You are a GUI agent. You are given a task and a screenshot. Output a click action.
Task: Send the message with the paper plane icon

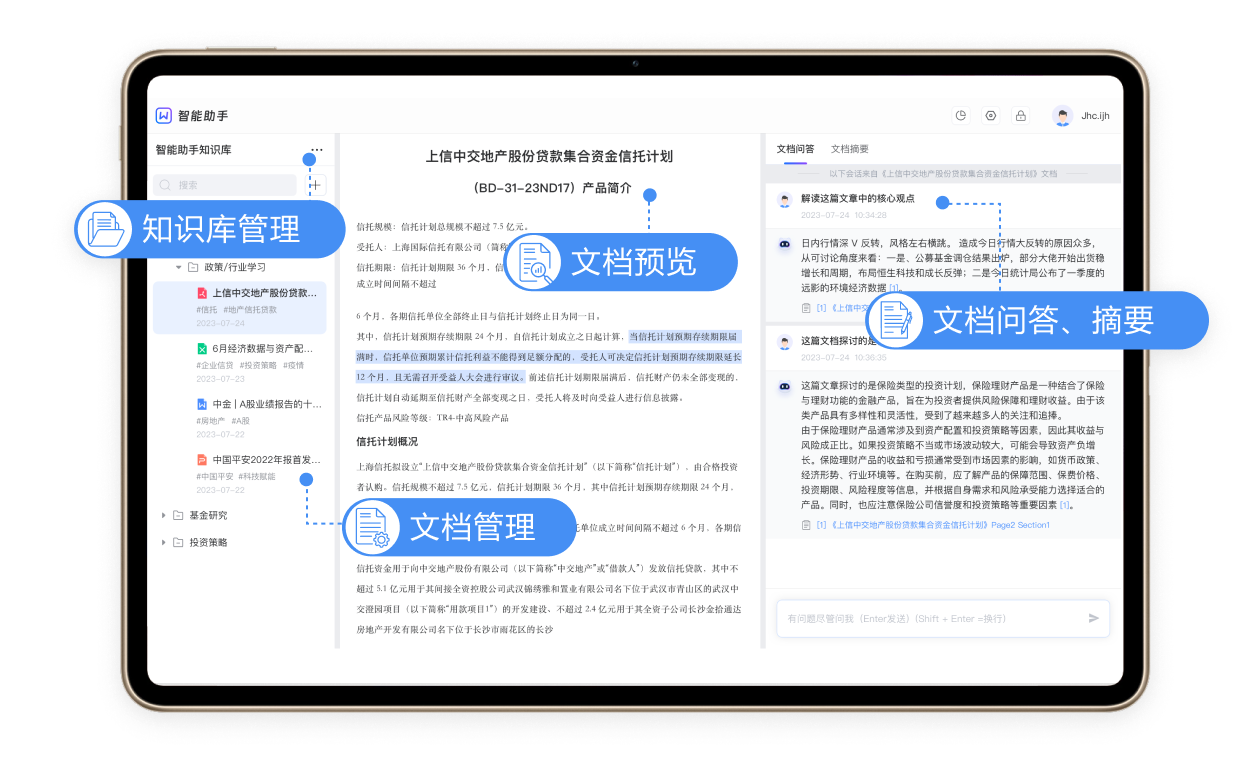pos(1094,618)
